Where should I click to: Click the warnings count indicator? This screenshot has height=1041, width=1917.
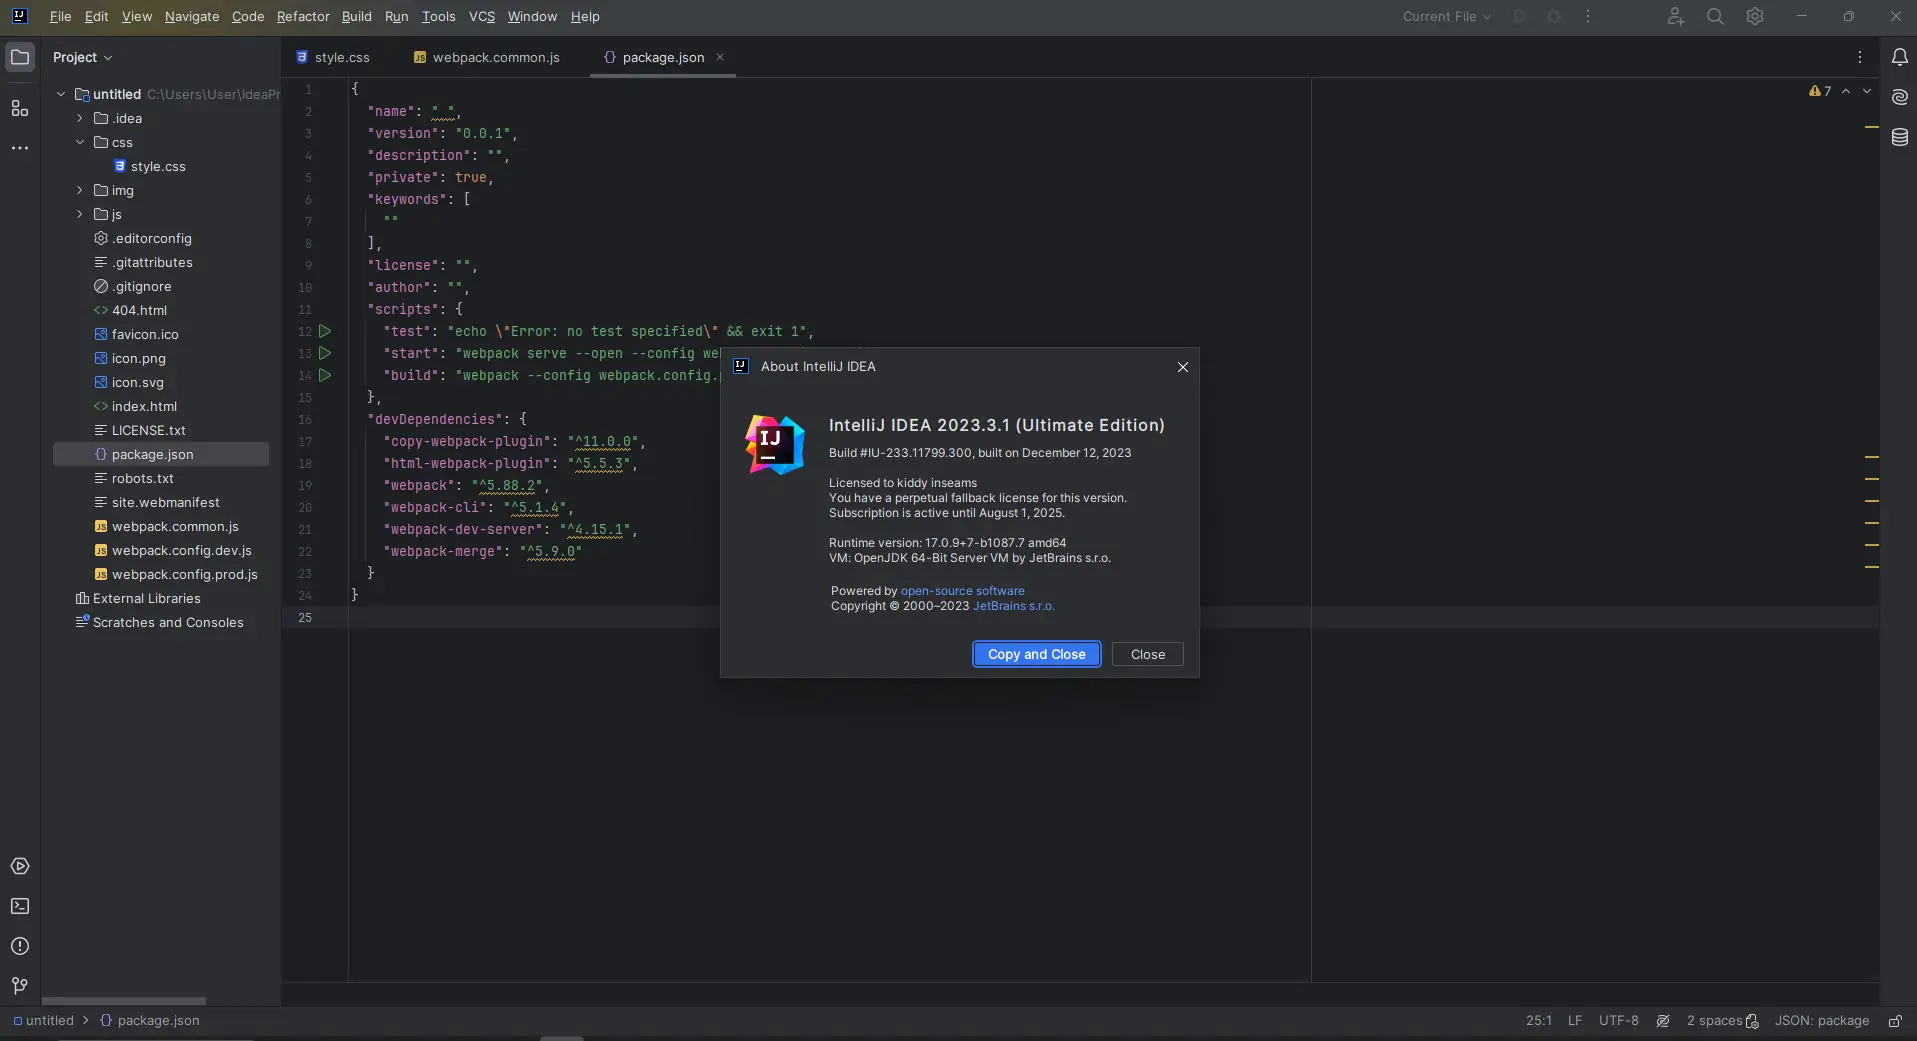coord(1820,91)
